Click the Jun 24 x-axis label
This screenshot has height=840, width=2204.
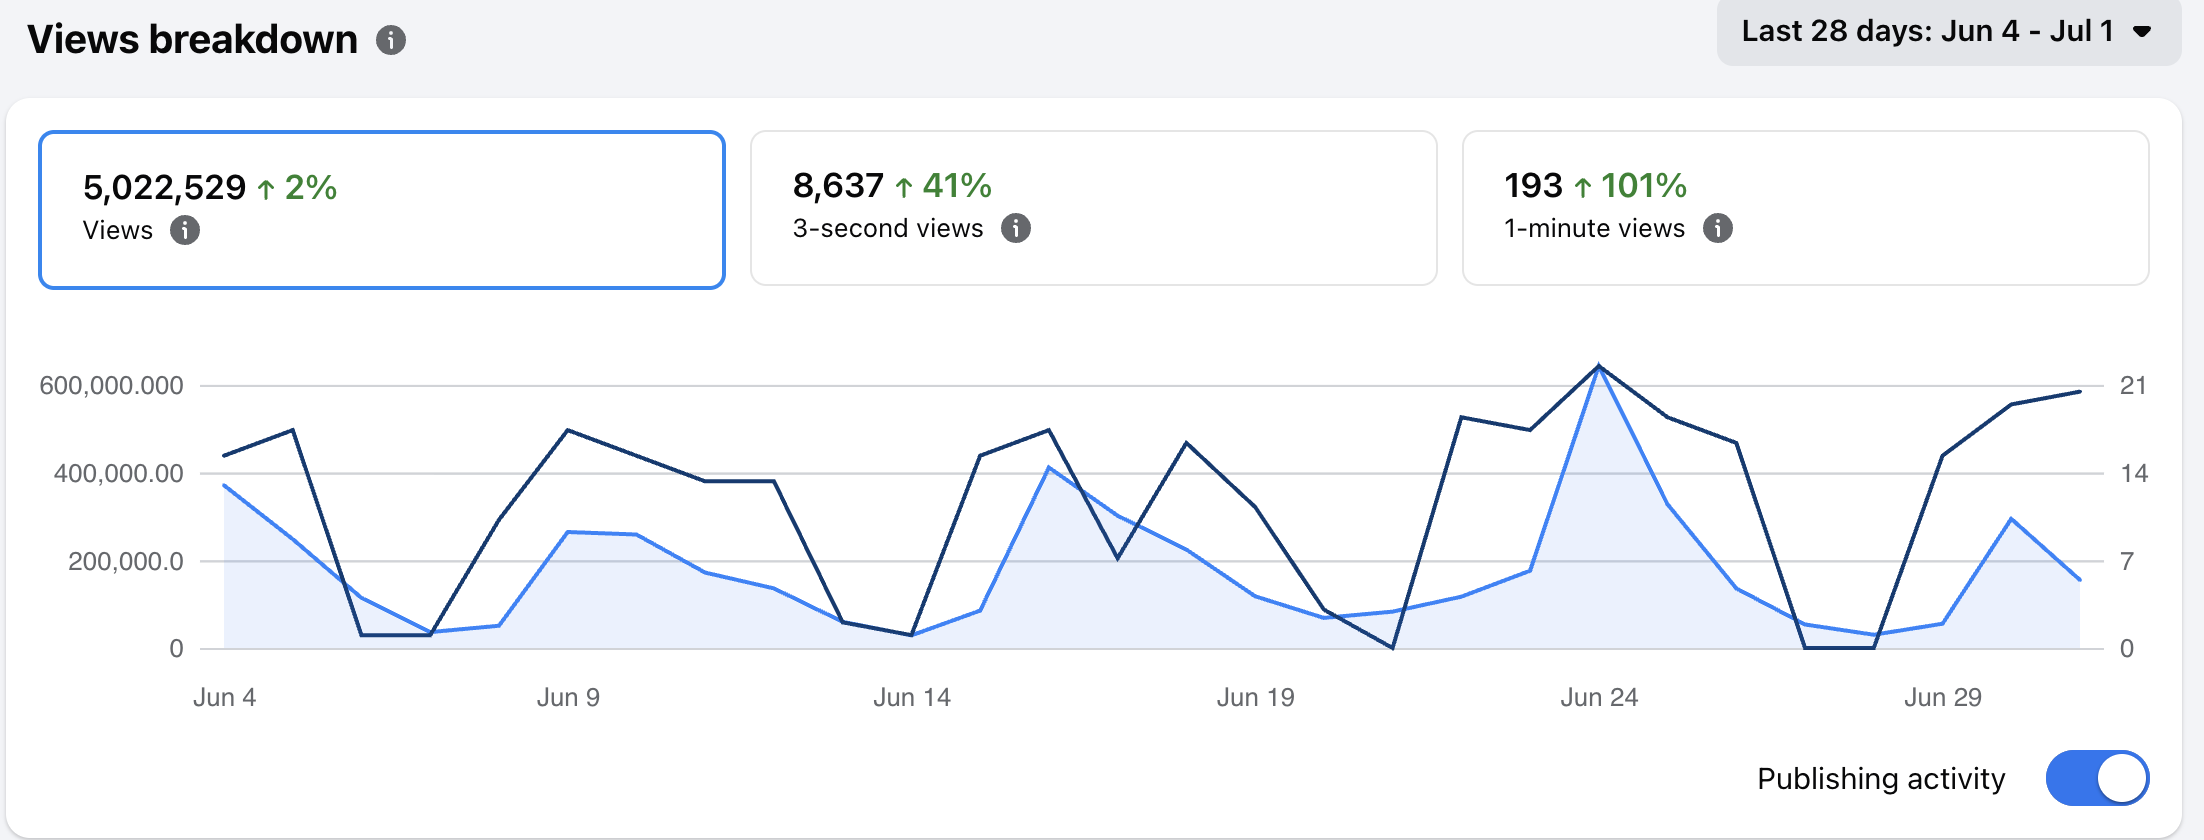pyautogui.click(x=1600, y=697)
